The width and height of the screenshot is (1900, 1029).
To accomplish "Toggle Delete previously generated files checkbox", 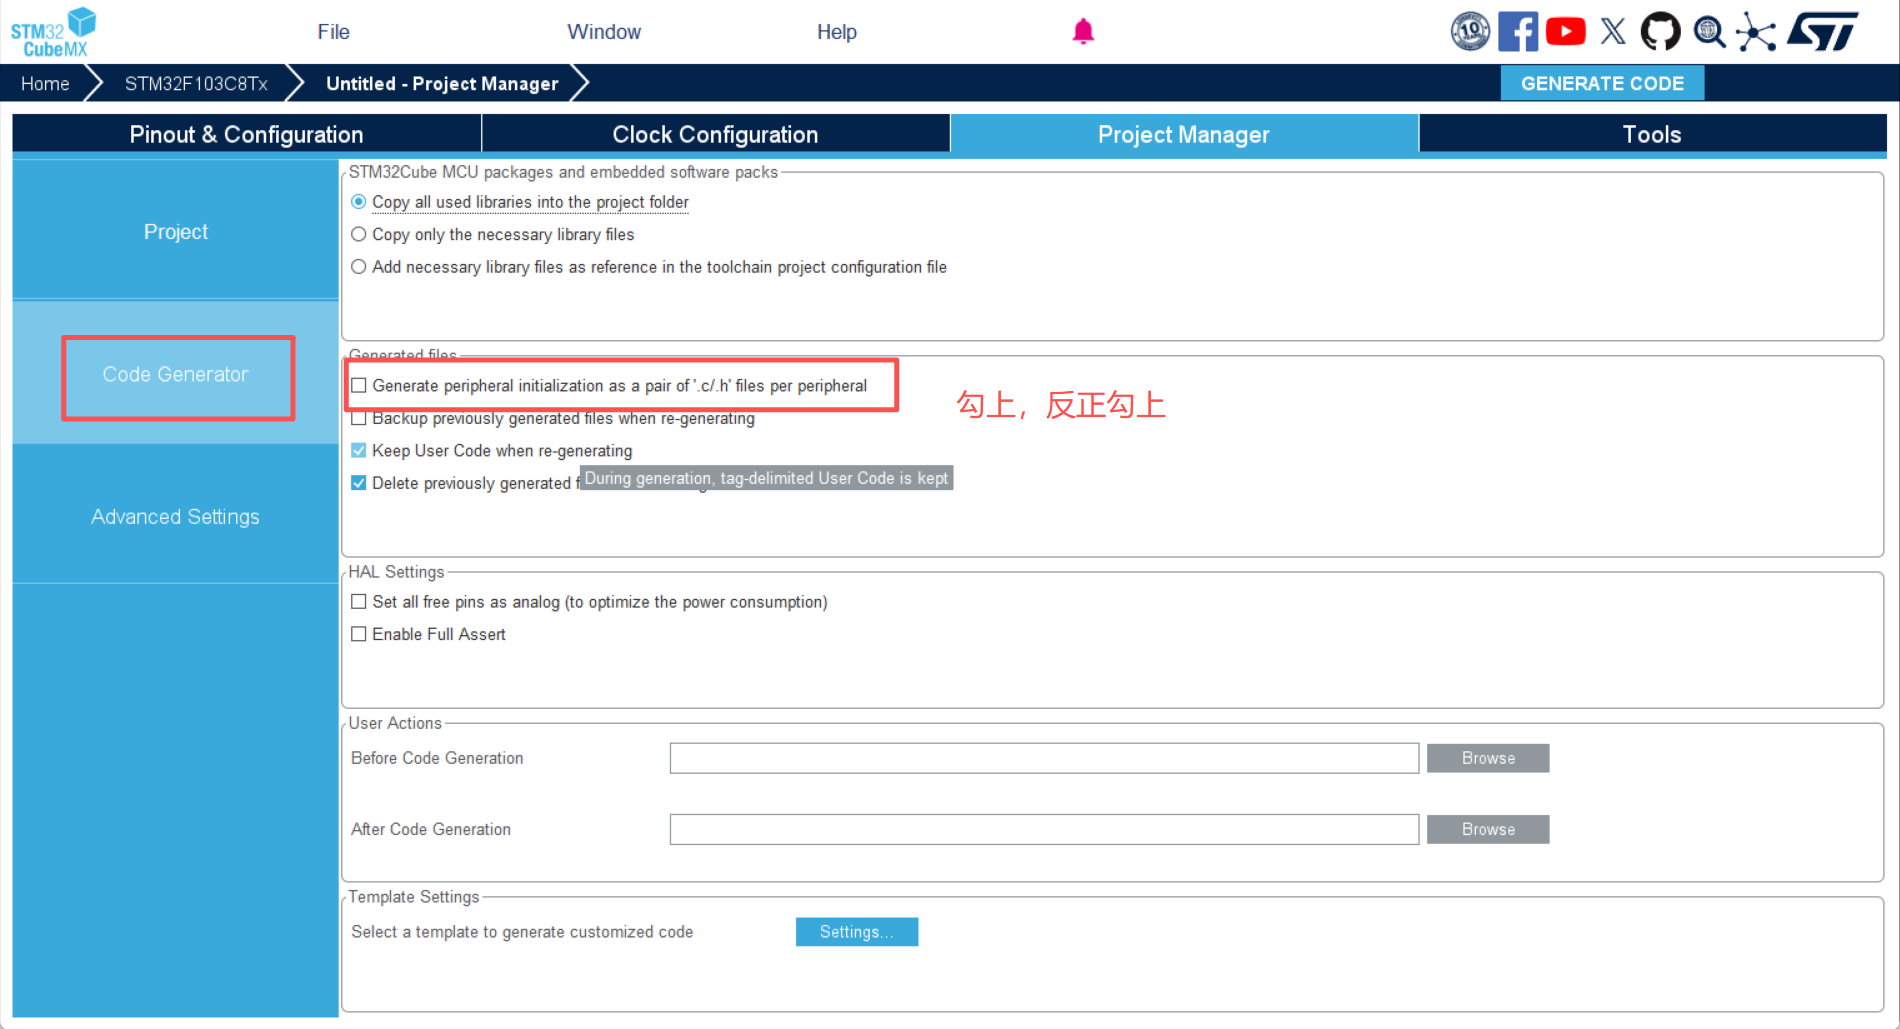I will pyautogui.click(x=359, y=483).
